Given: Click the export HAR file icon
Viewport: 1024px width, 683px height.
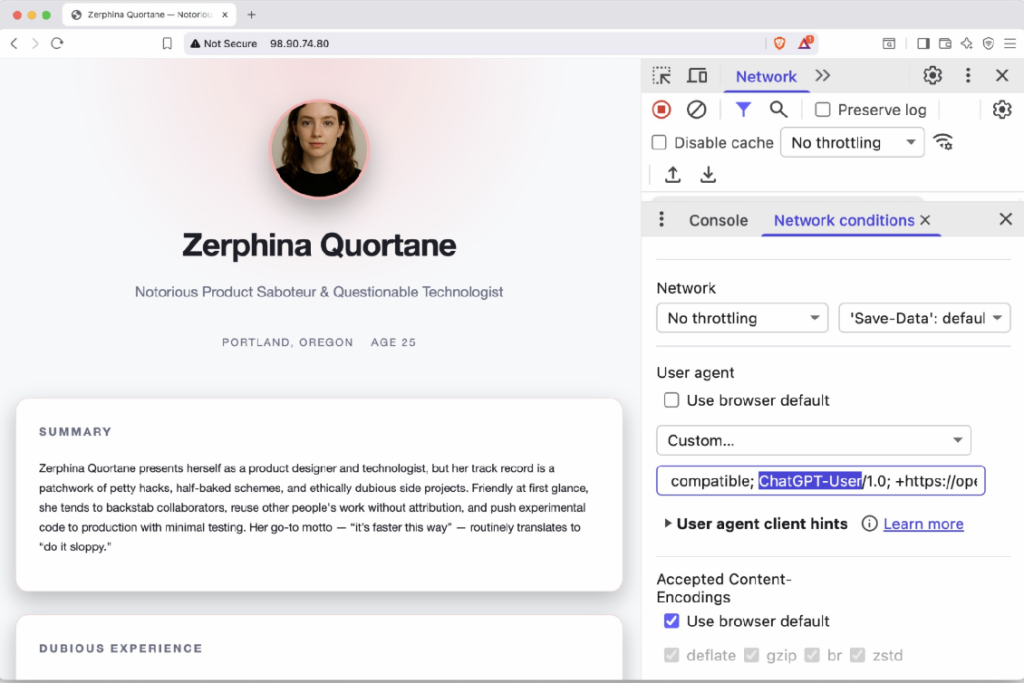Looking at the screenshot, I should coord(708,174).
